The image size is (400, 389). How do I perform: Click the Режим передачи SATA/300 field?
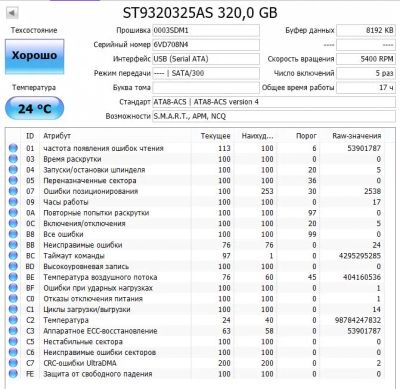pyautogui.click(x=206, y=73)
